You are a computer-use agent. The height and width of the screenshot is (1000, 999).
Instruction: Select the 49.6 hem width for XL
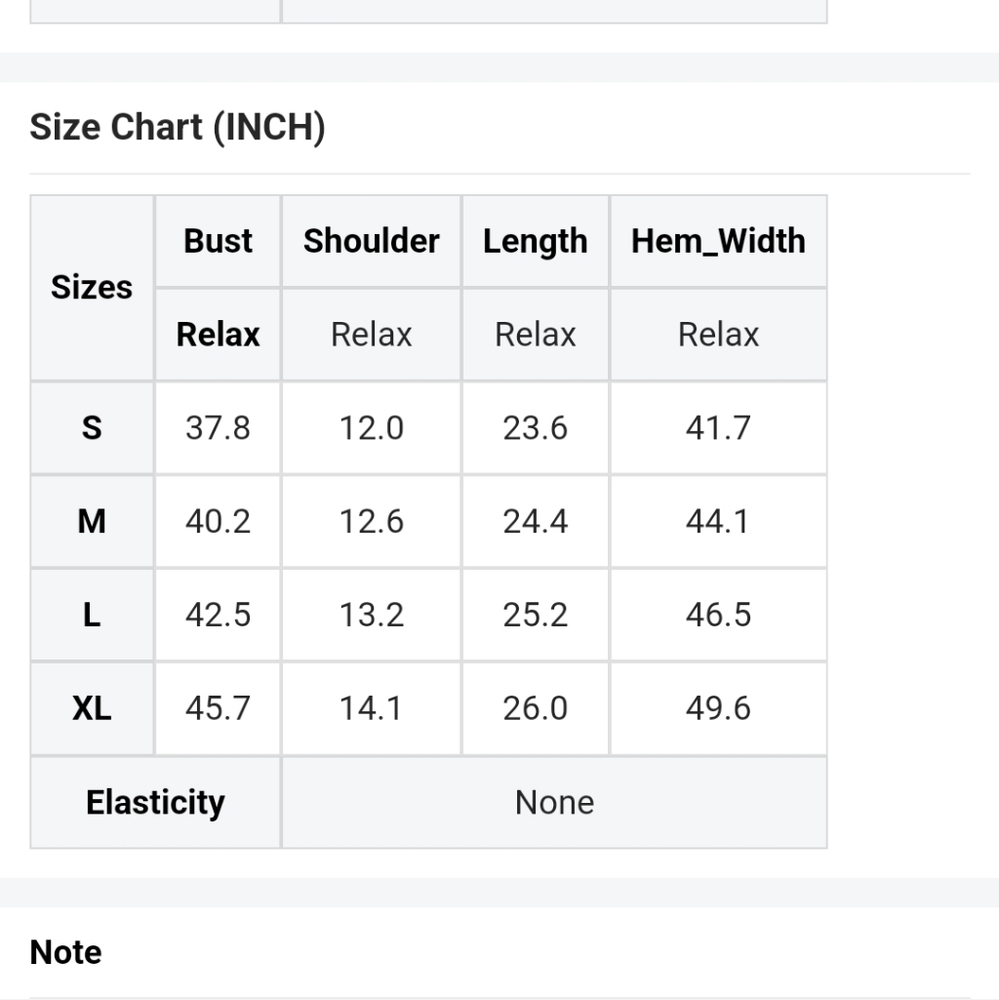(x=718, y=709)
